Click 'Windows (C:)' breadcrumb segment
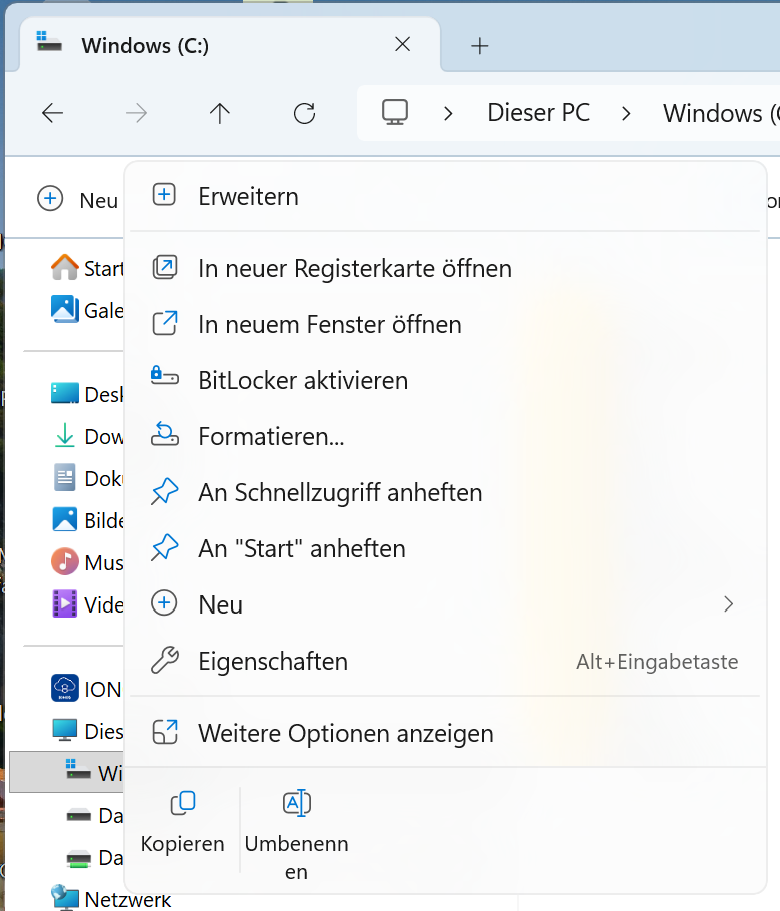This screenshot has width=780, height=911. [721, 113]
